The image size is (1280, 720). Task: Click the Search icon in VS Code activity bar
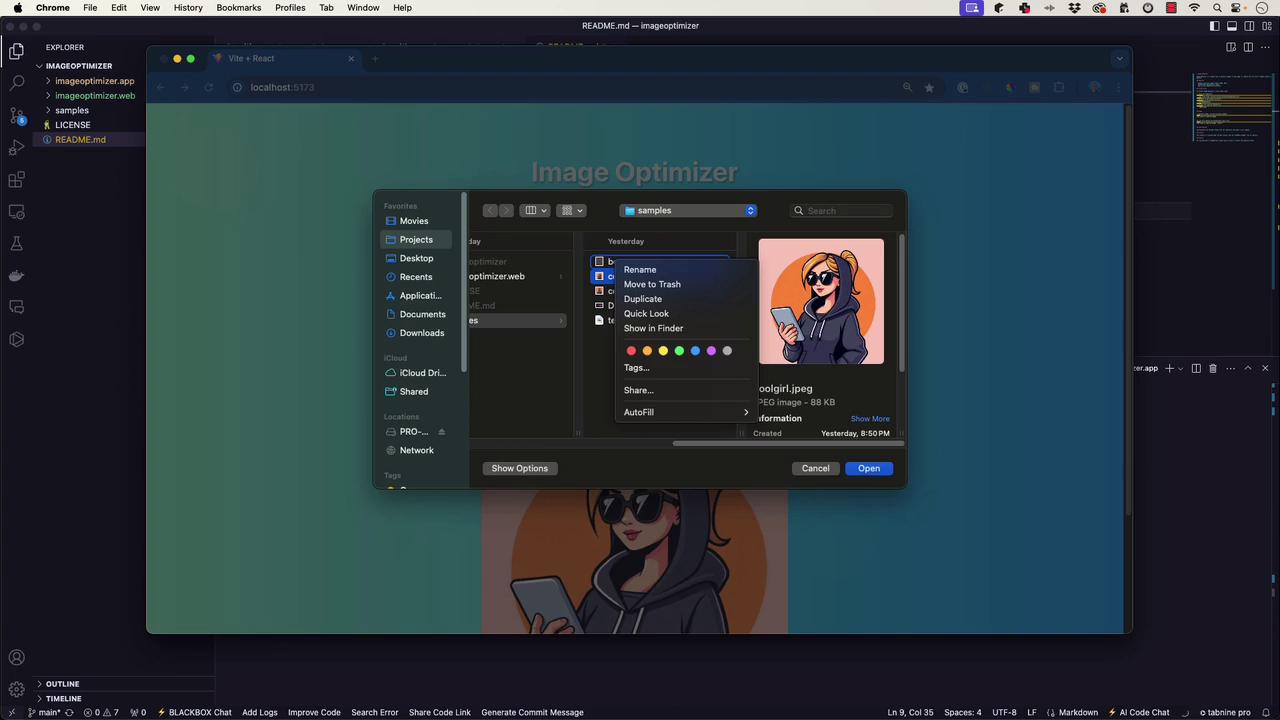pyautogui.click(x=16, y=83)
